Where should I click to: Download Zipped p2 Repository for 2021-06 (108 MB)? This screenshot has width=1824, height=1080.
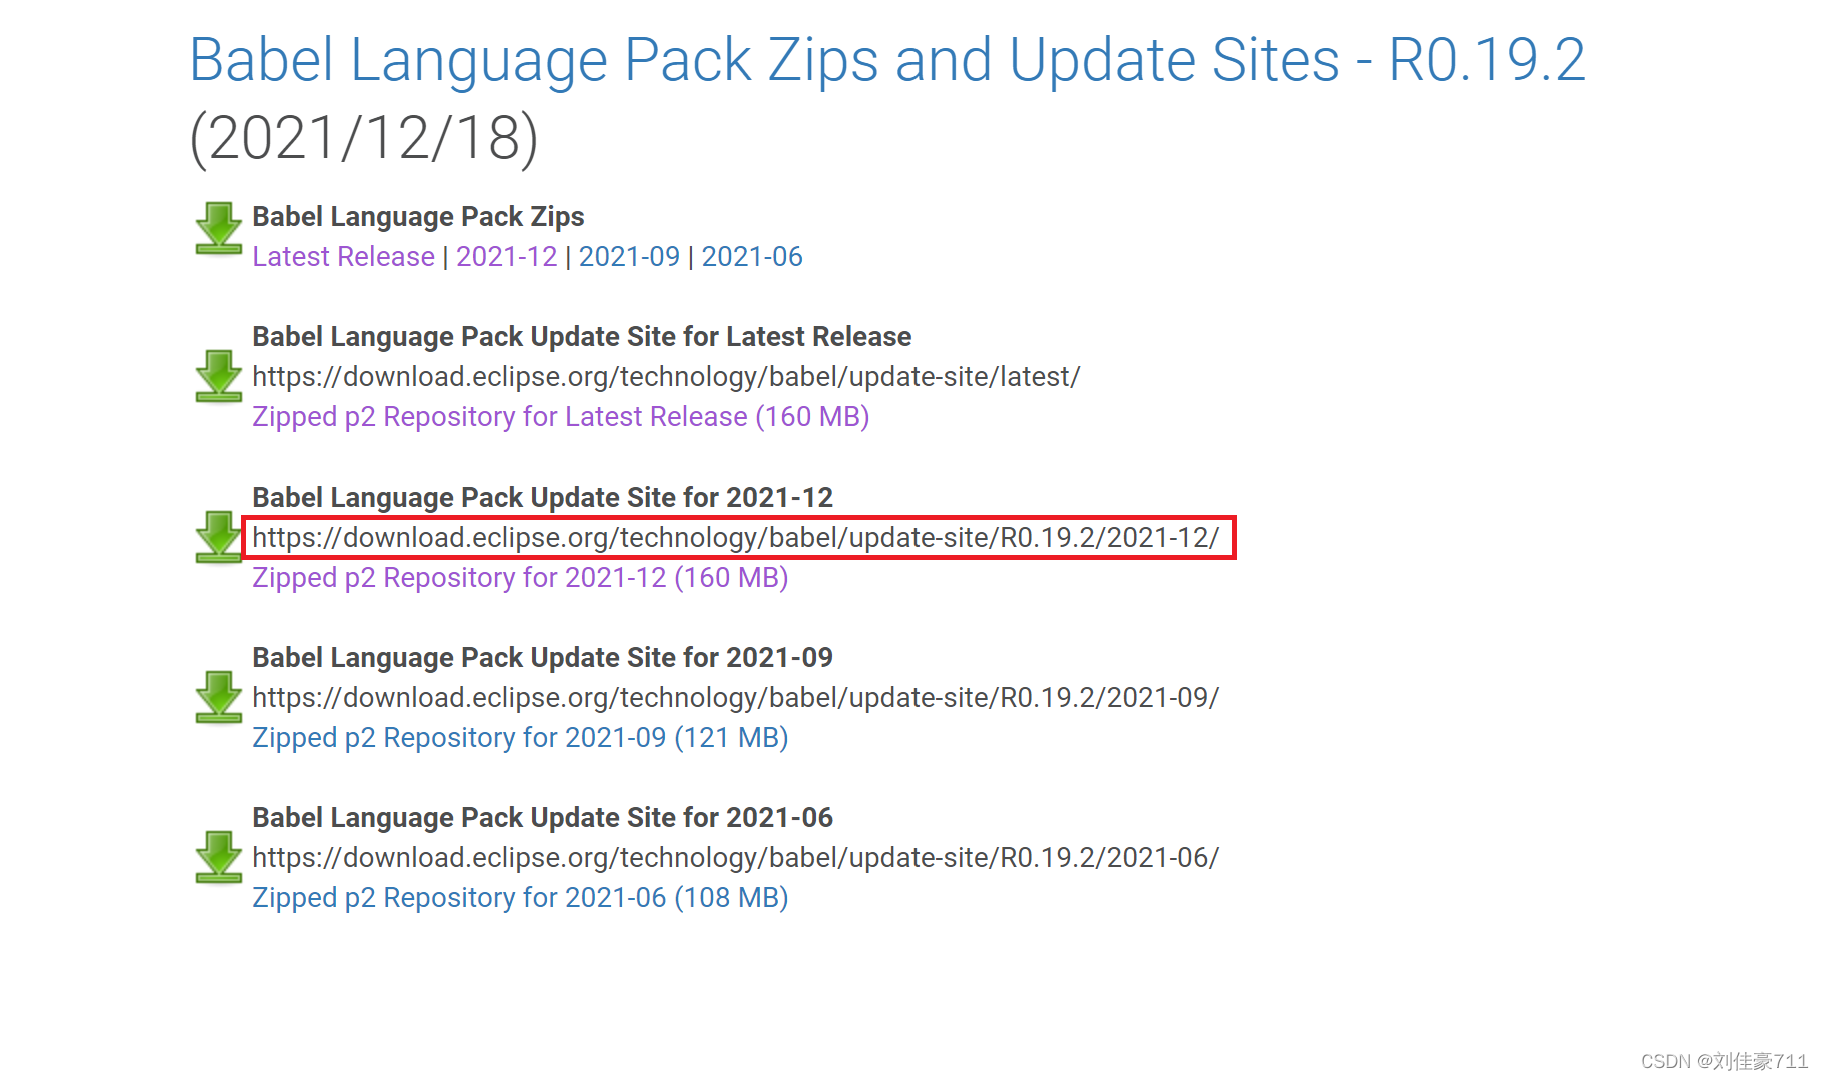[520, 898]
